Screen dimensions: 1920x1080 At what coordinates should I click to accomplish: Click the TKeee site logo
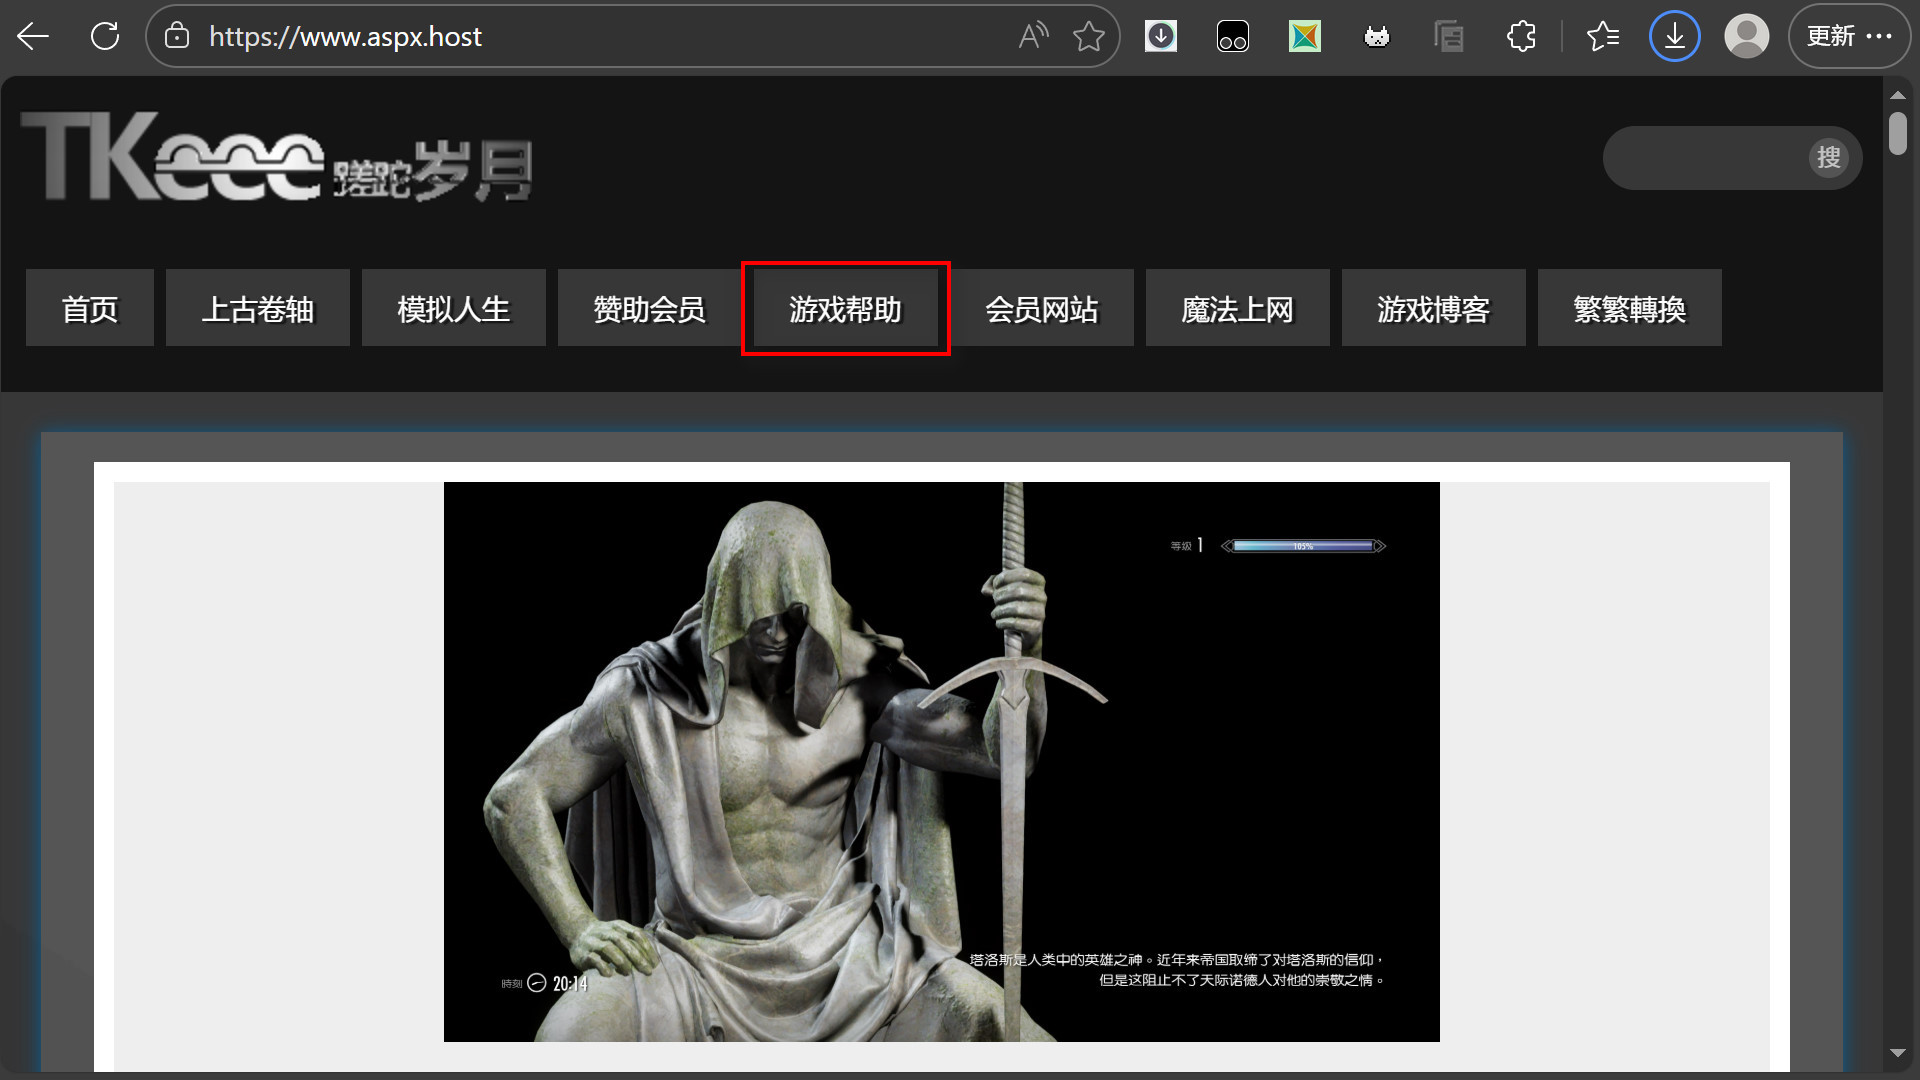[276, 158]
